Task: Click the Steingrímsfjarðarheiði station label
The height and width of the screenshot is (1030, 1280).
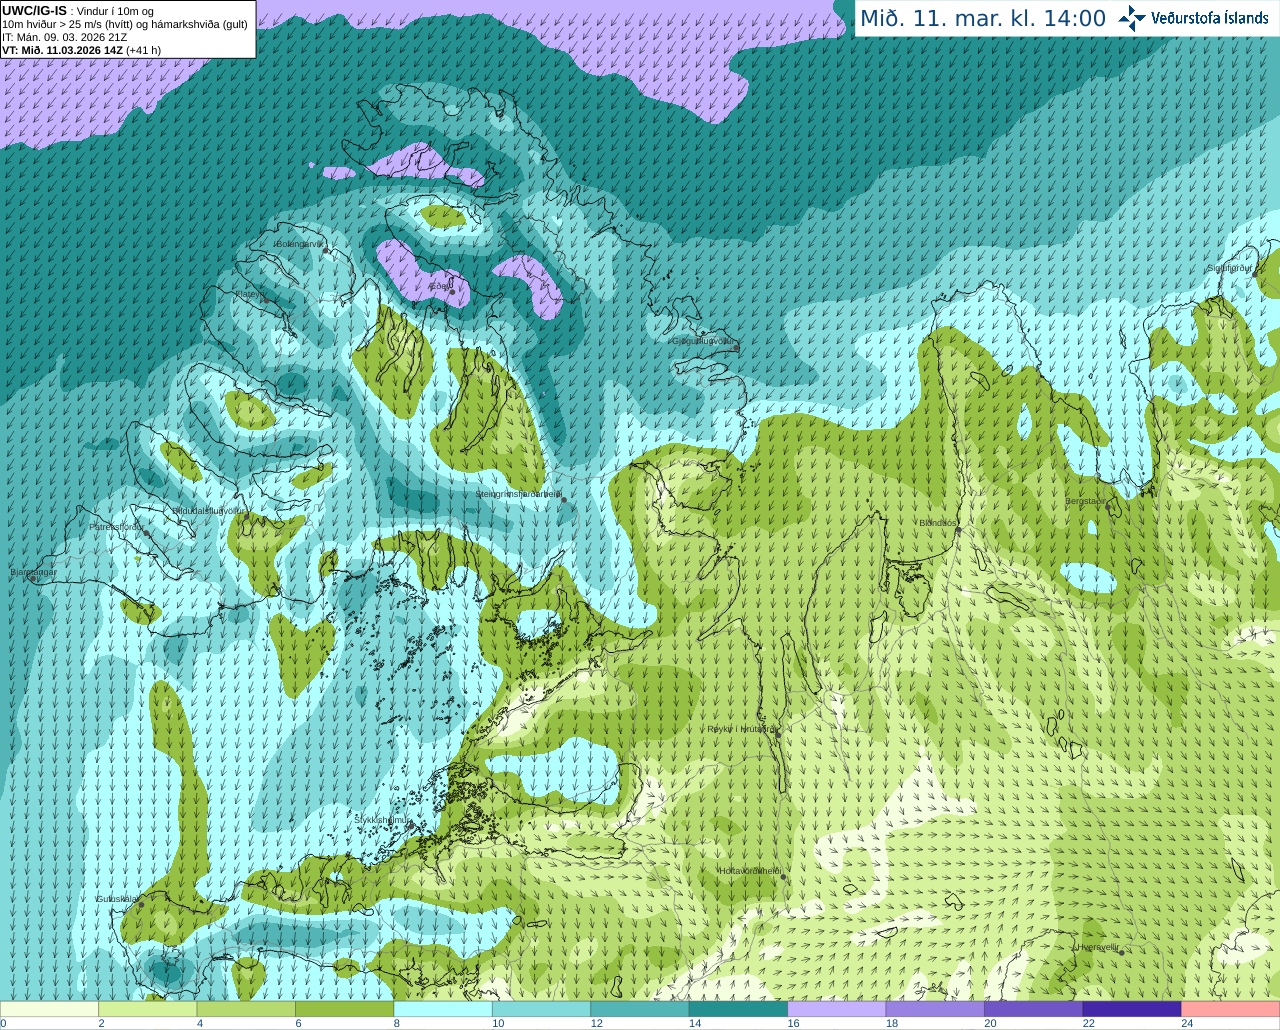Action: point(518,494)
